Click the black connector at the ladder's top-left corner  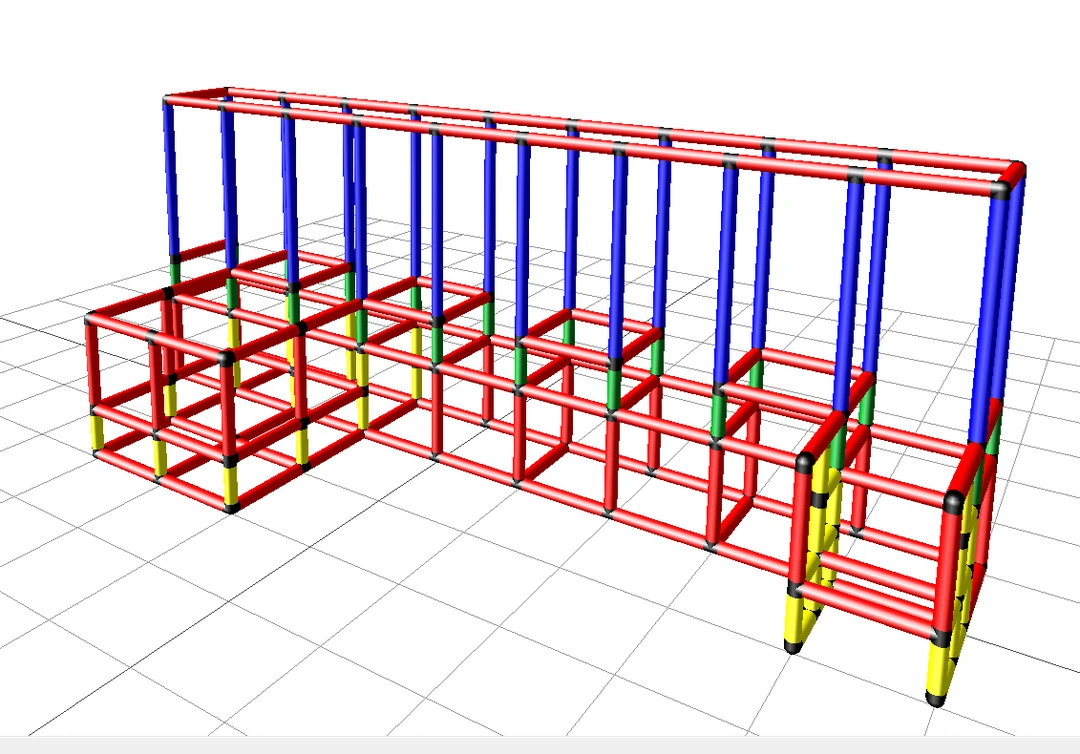(806, 462)
